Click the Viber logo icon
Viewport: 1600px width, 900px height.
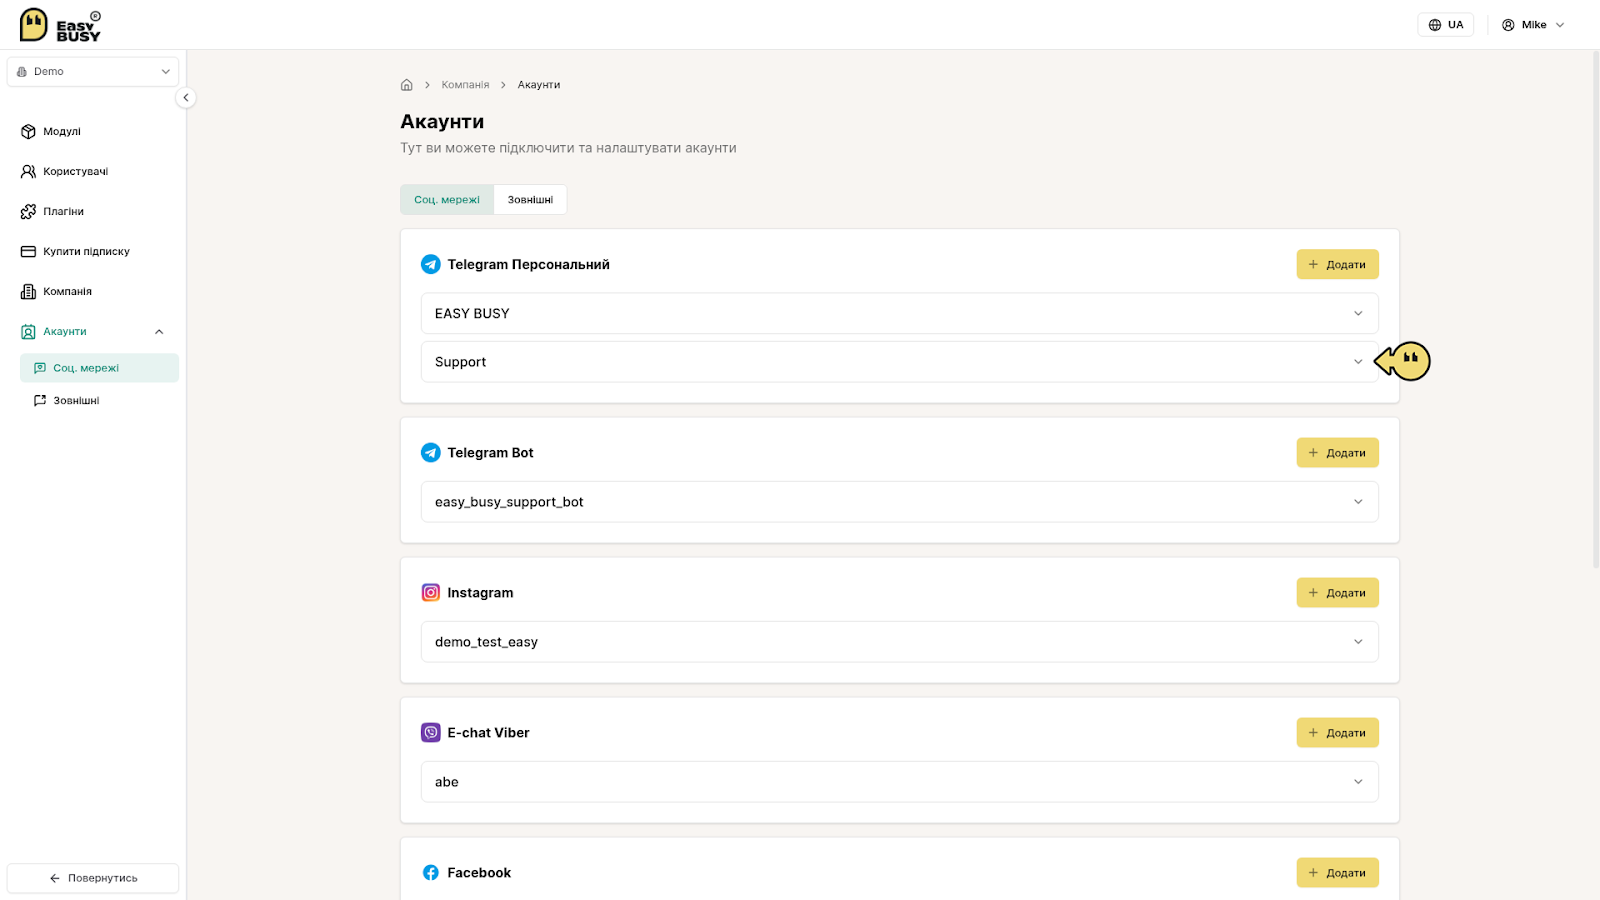point(431,733)
